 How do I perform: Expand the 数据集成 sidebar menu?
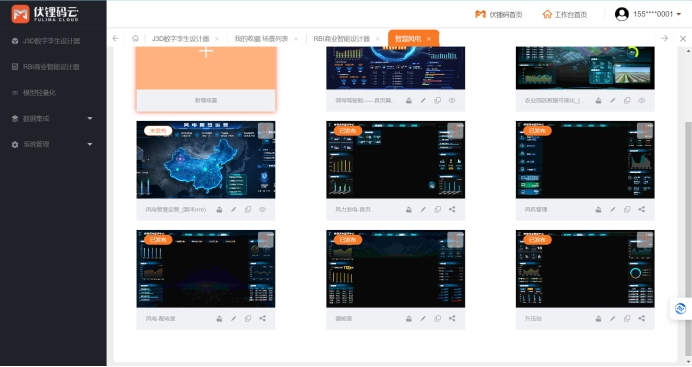pos(53,118)
